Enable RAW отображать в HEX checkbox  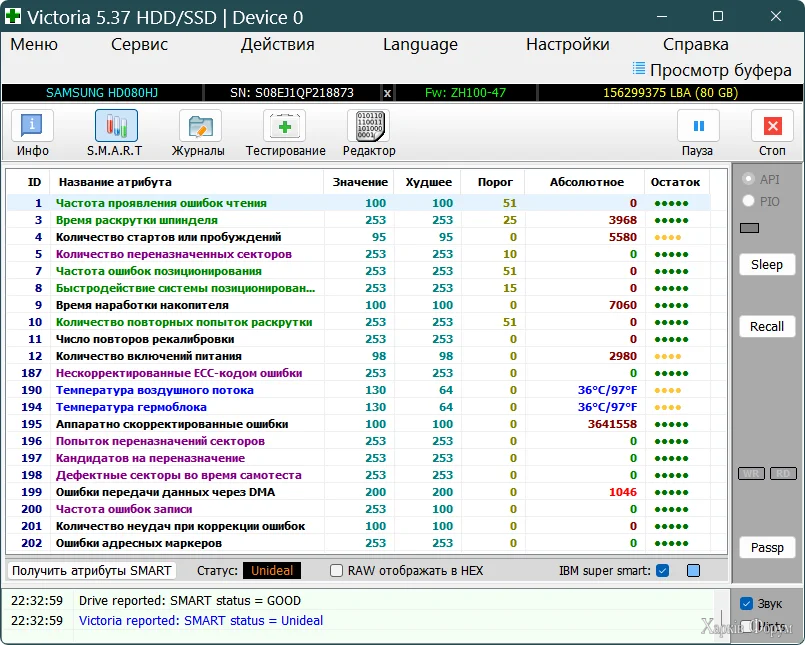(x=337, y=571)
